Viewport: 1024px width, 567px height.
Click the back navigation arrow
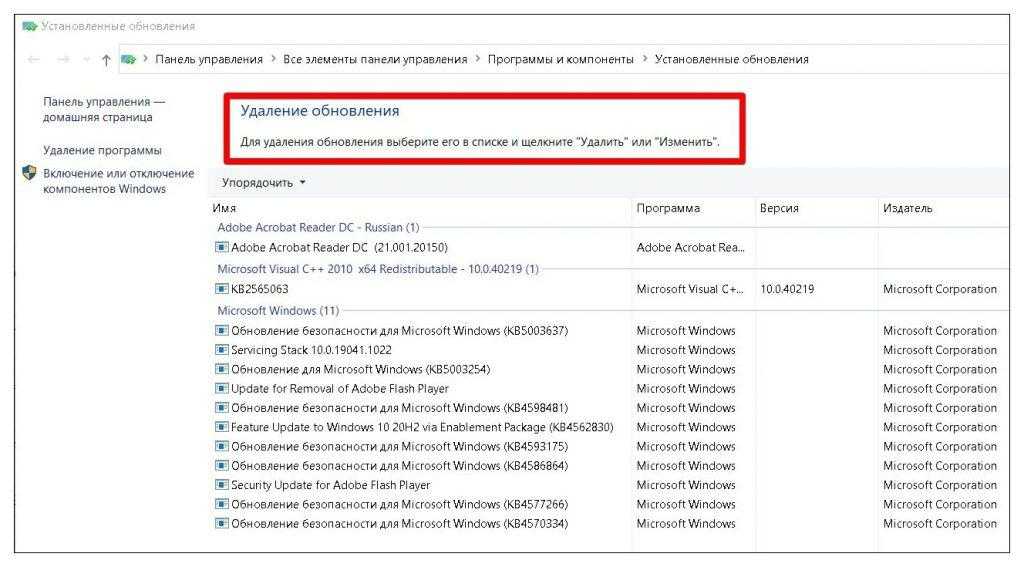[x=34, y=60]
